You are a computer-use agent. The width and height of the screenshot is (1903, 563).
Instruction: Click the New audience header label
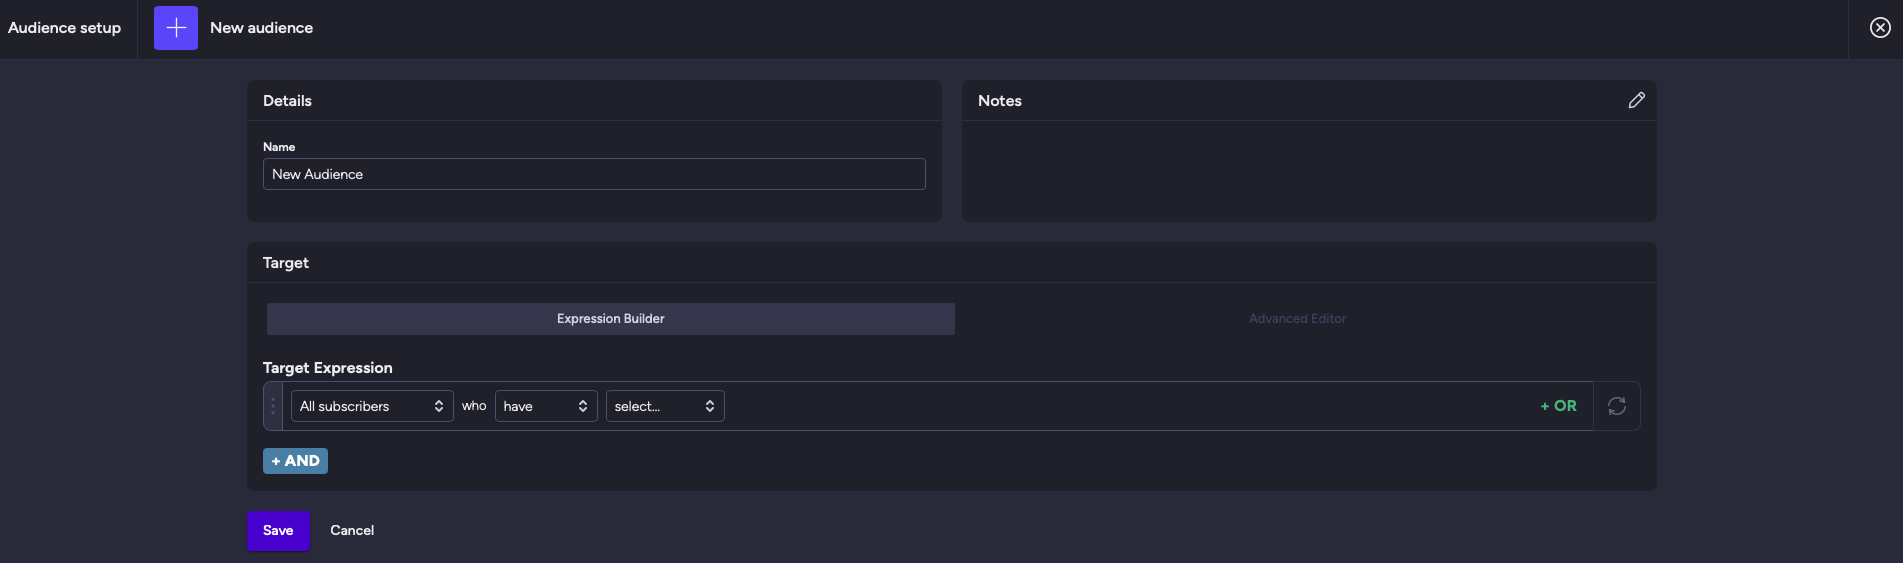click(261, 28)
